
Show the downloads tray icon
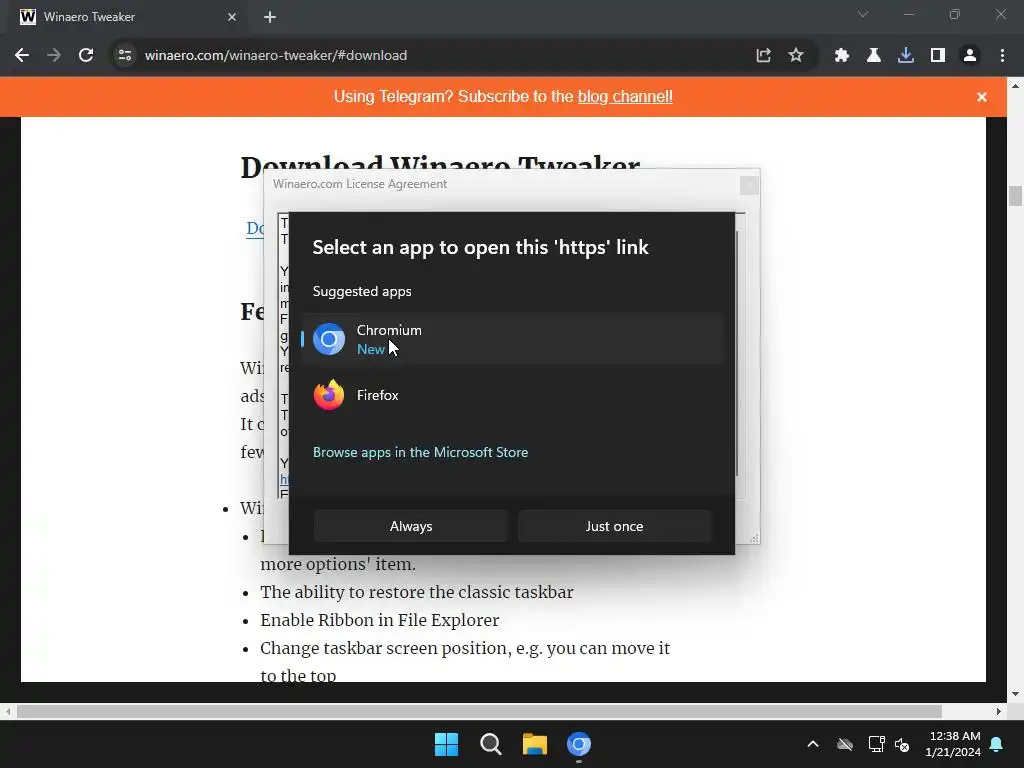[906, 56]
